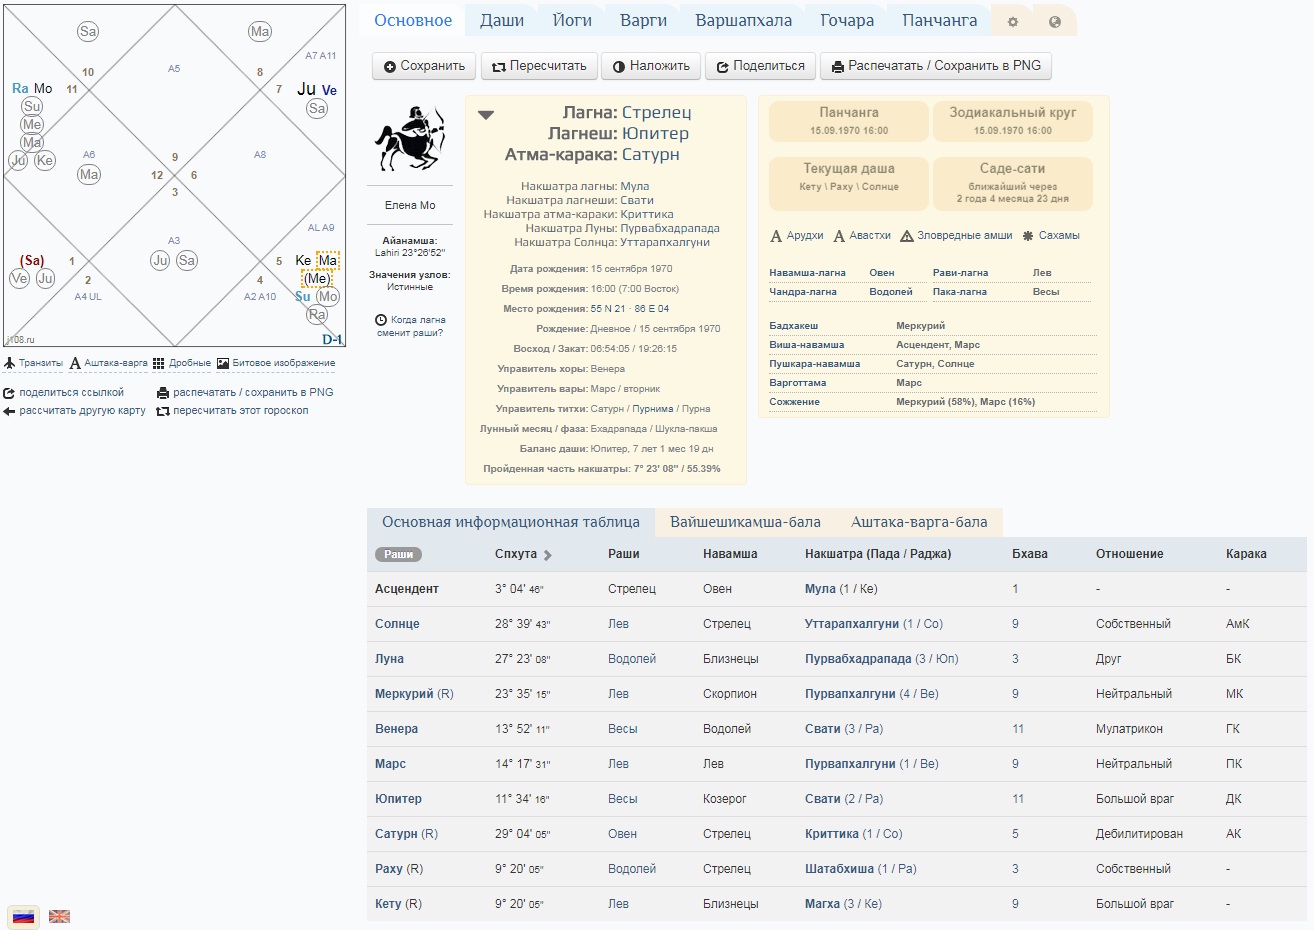Switch language to English flag
The width and height of the screenshot is (1314, 930).
[60, 916]
